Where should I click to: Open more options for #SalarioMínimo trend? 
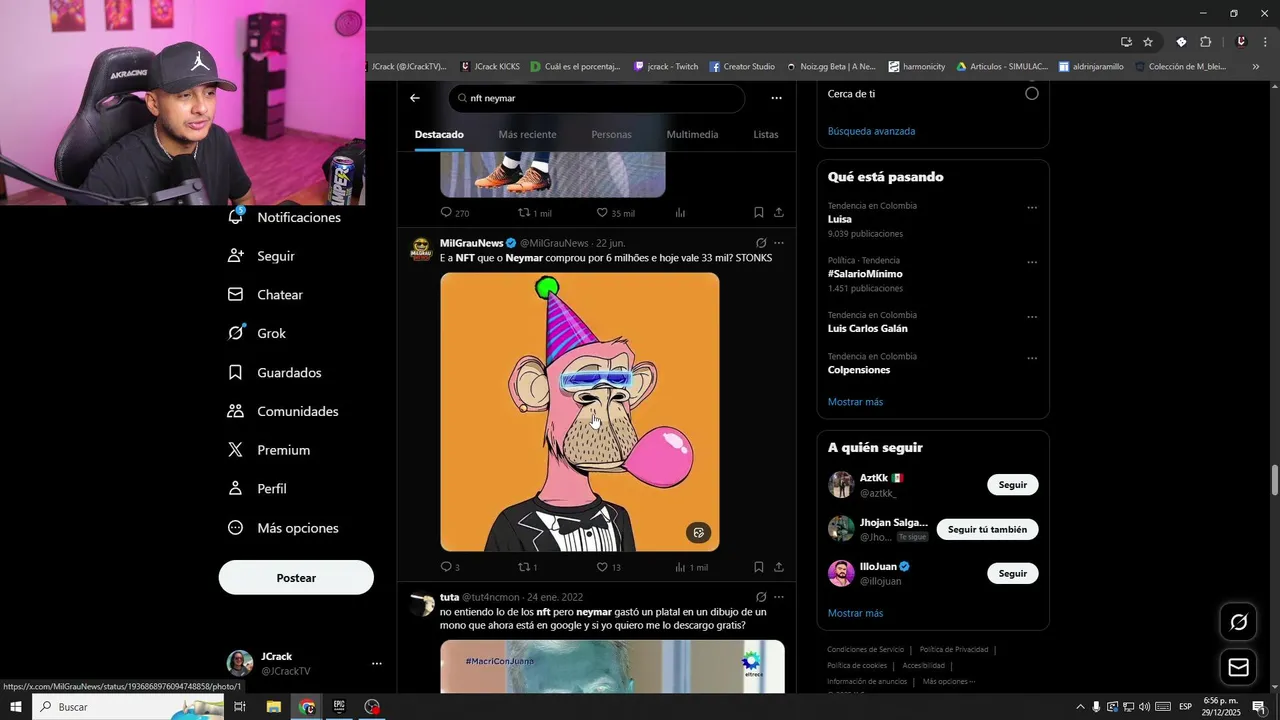pyautogui.click(x=1032, y=263)
